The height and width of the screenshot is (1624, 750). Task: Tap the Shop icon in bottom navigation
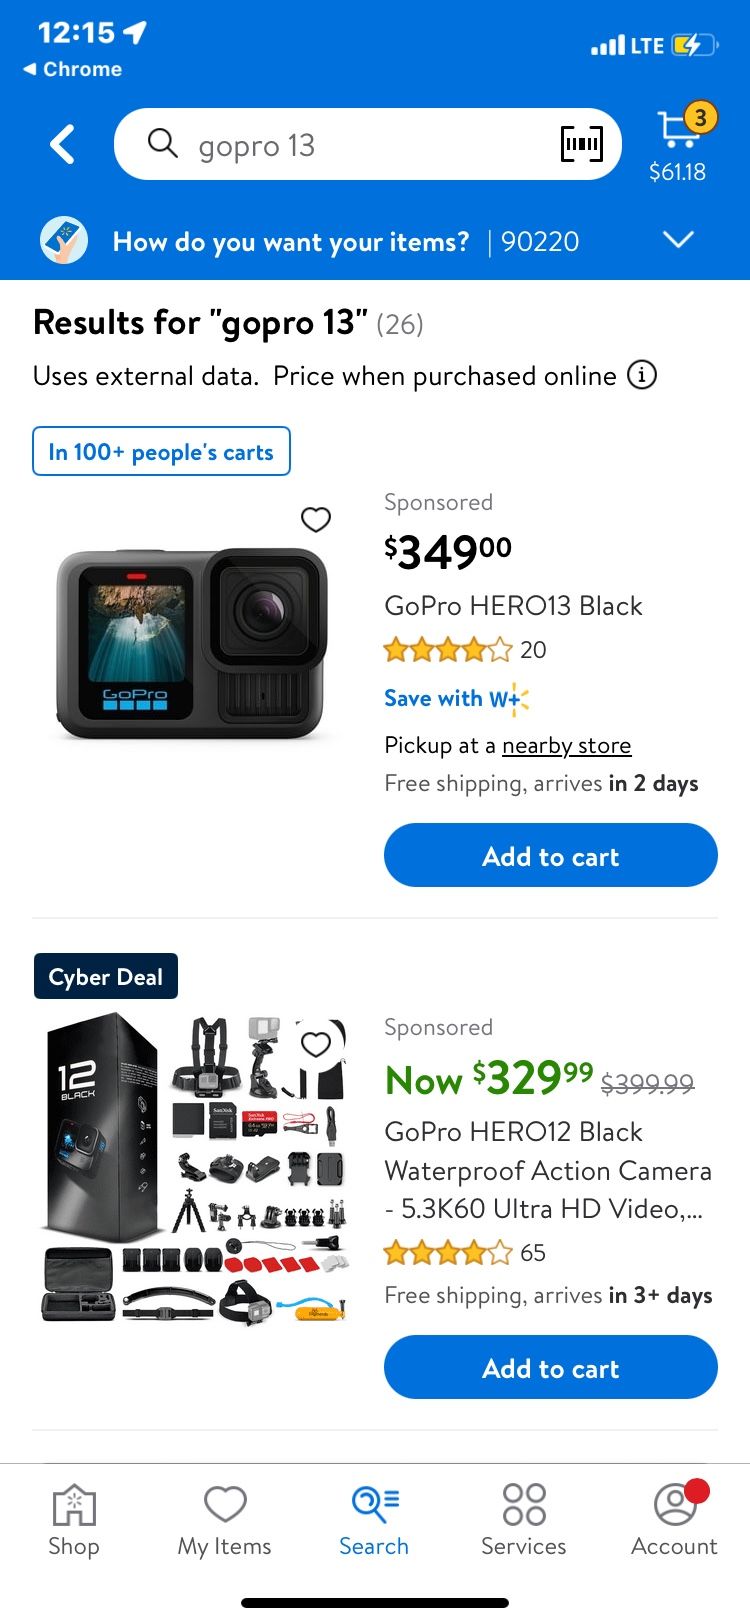click(x=73, y=1518)
